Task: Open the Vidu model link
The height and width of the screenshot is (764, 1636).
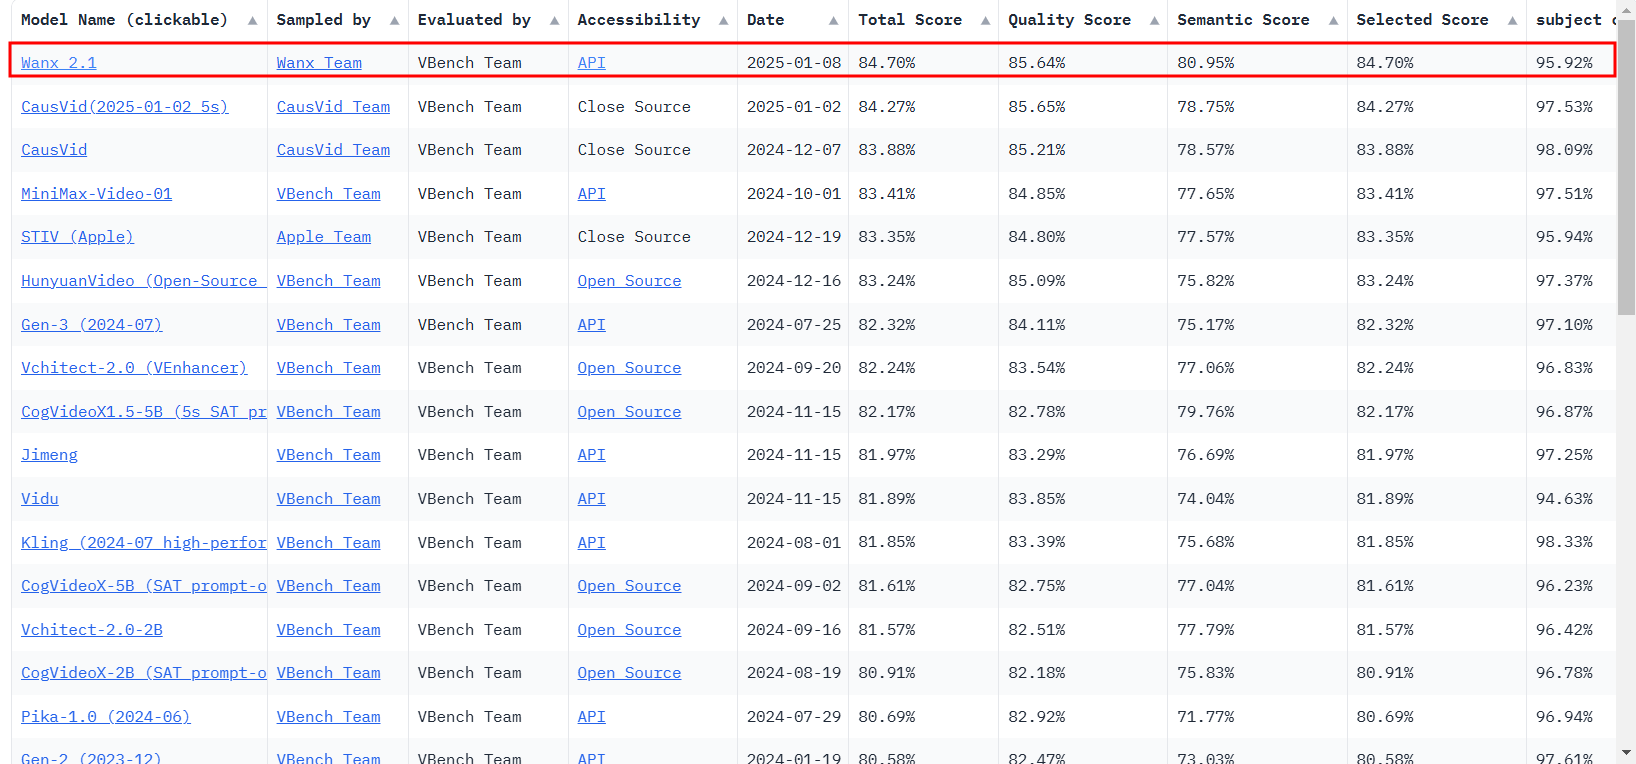Action: [40, 499]
